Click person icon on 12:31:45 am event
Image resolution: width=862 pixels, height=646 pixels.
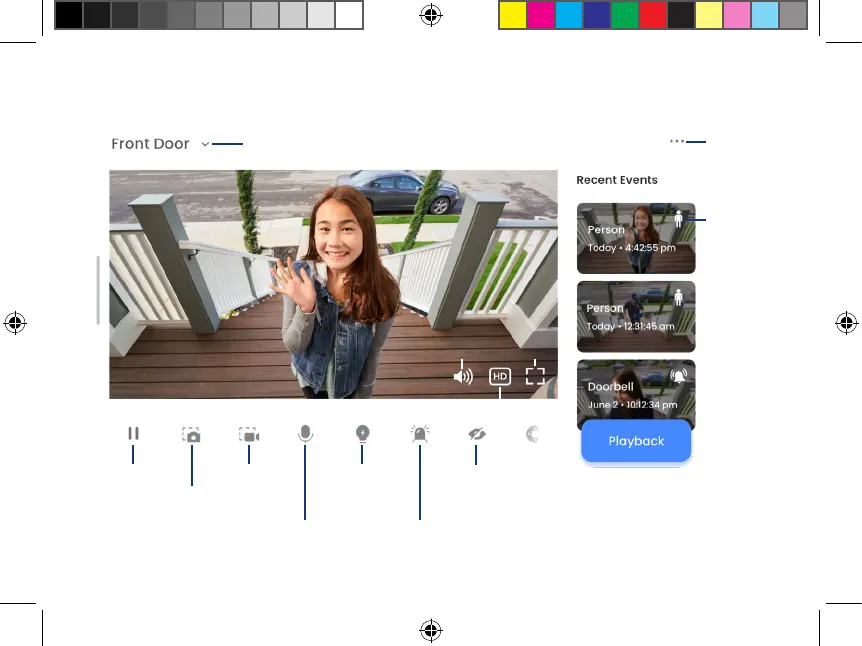pos(678,297)
